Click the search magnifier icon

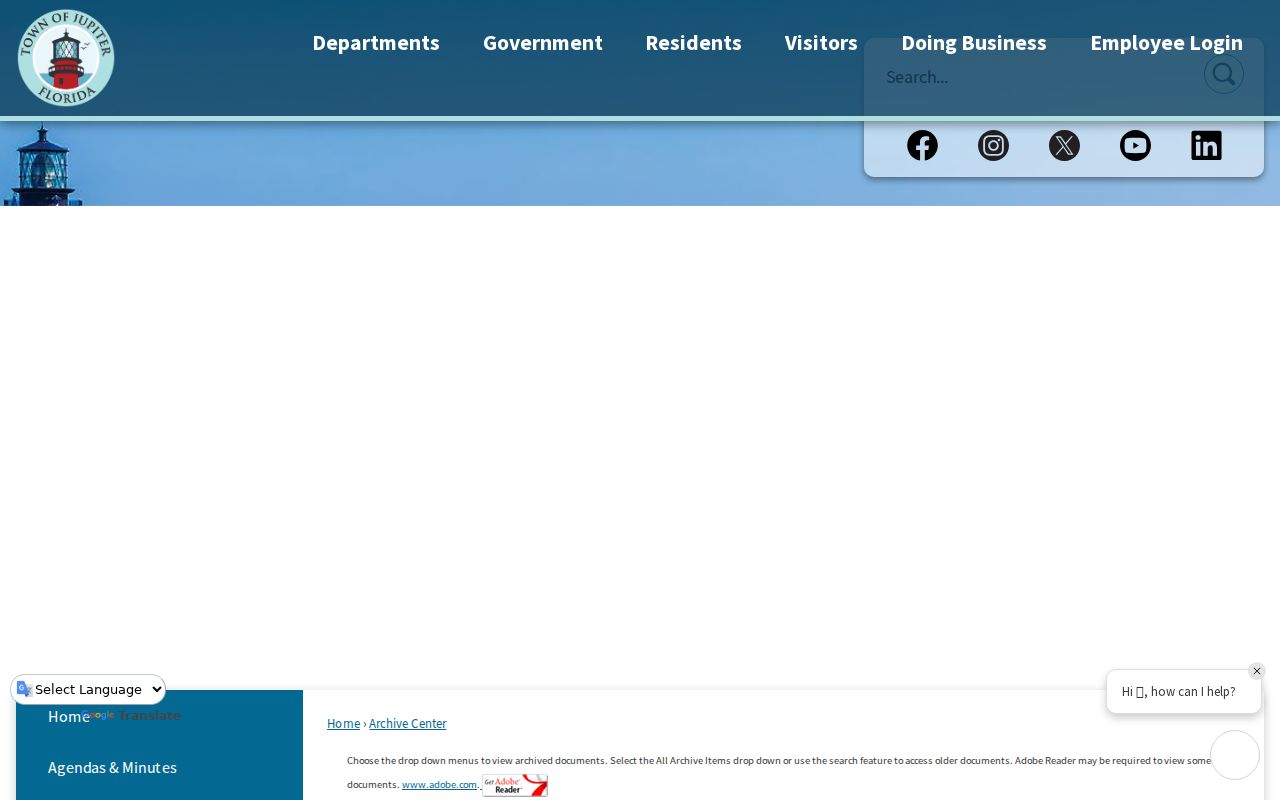coord(1223,74)
